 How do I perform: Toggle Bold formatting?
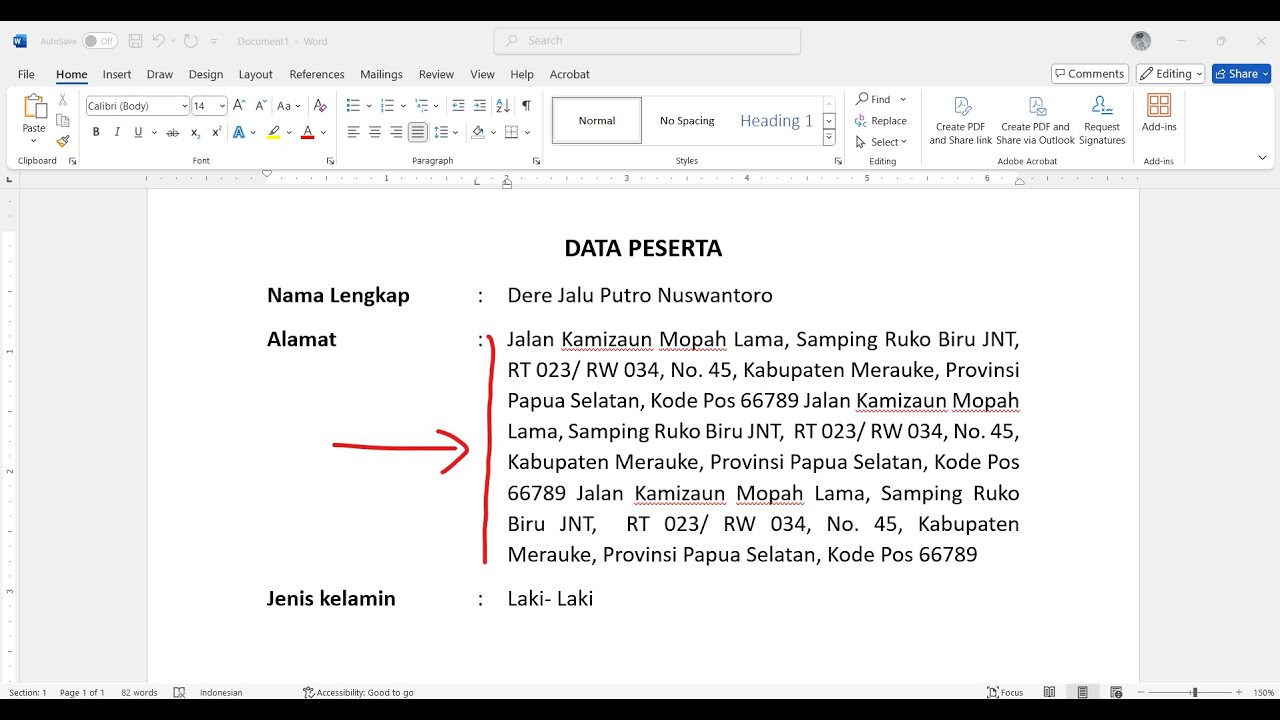[x=96, y=132]
